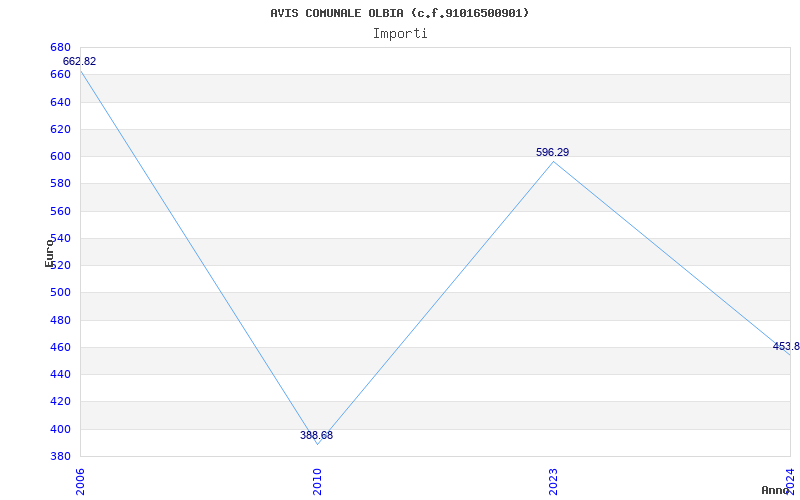Click the 2006 x-axis label
Viewport: 800px width, 500px height.
point(80,482)
